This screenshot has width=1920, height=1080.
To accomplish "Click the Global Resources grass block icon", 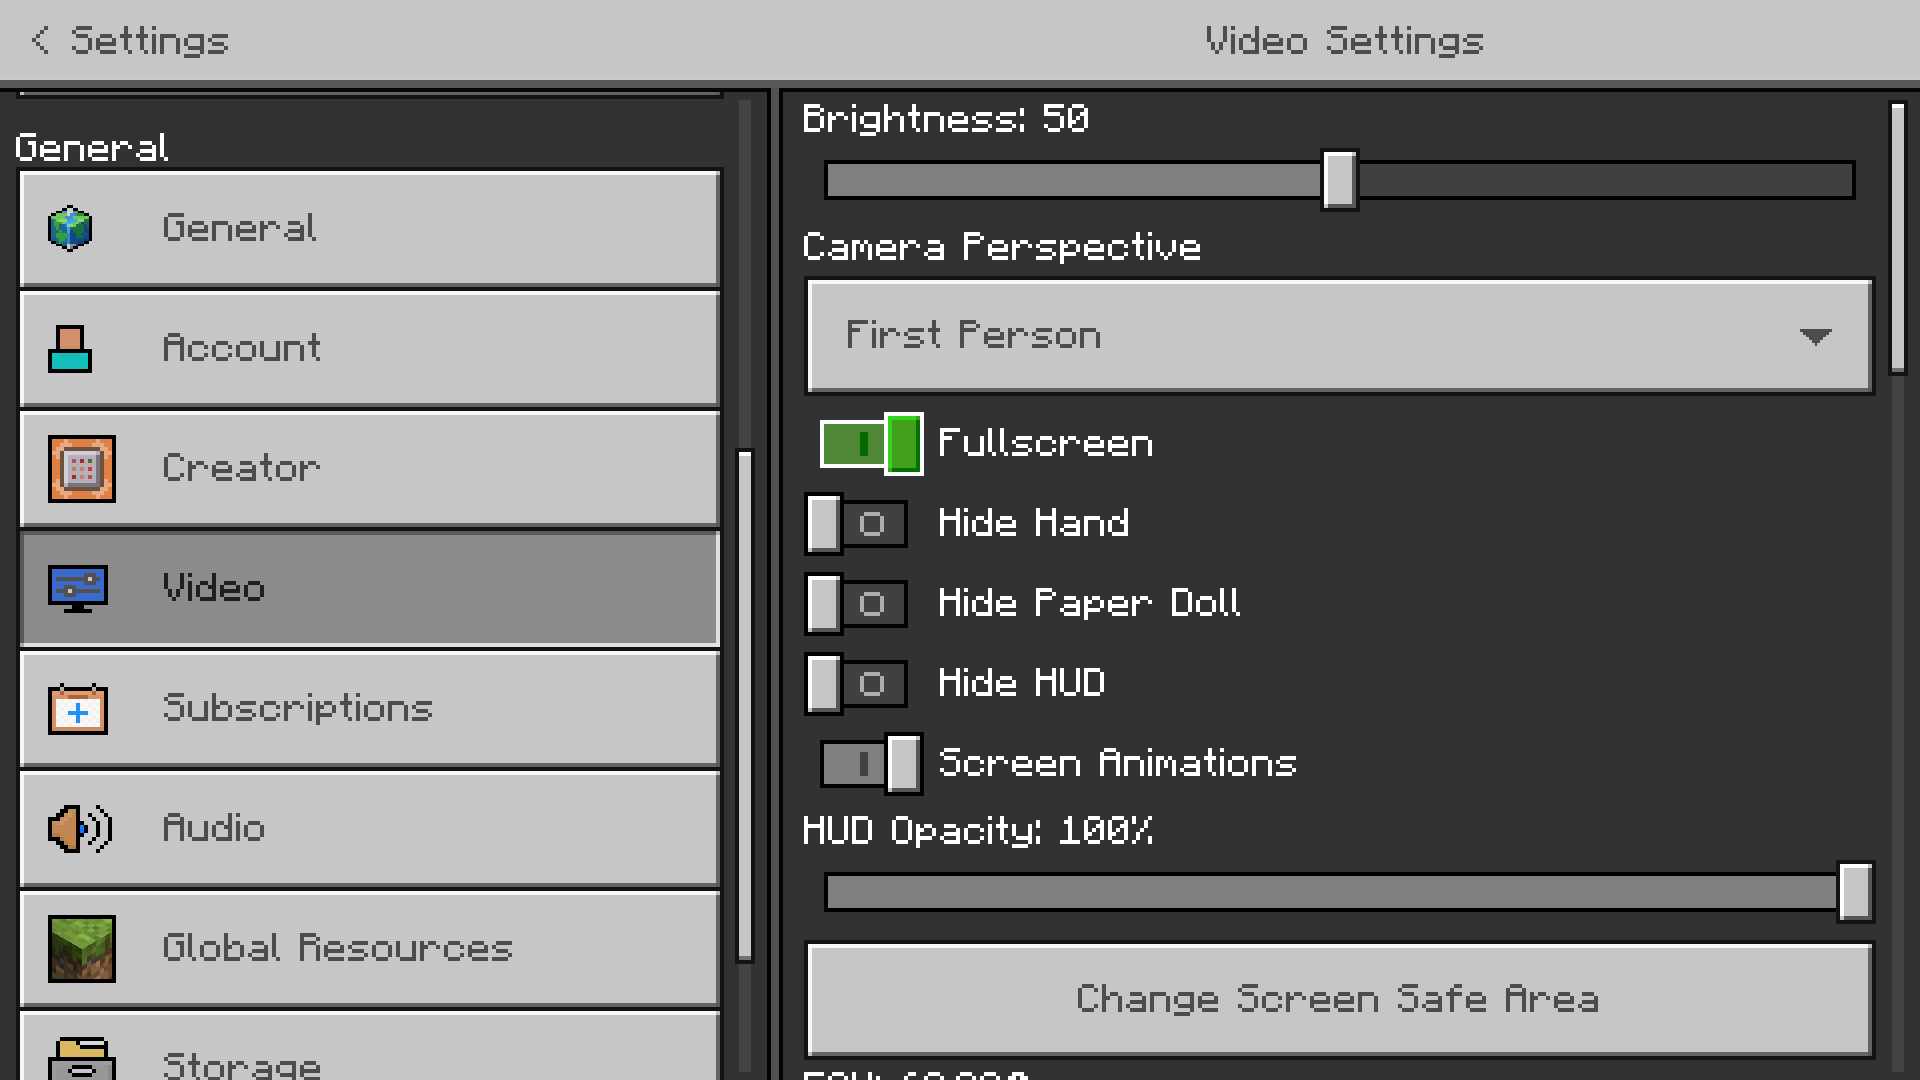I will coord(82,949).
